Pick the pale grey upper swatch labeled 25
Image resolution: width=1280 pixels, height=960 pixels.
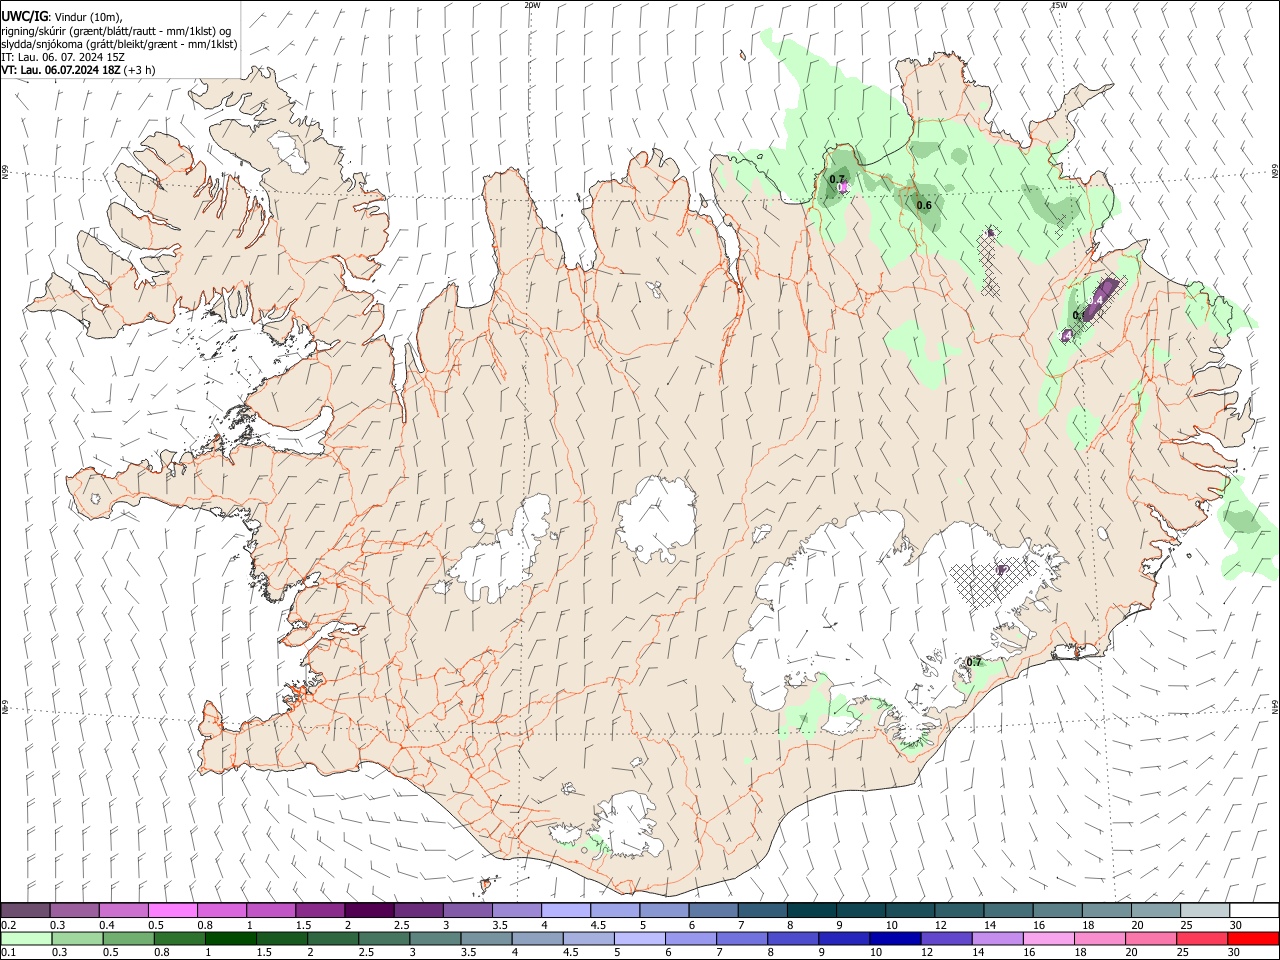1203,910
